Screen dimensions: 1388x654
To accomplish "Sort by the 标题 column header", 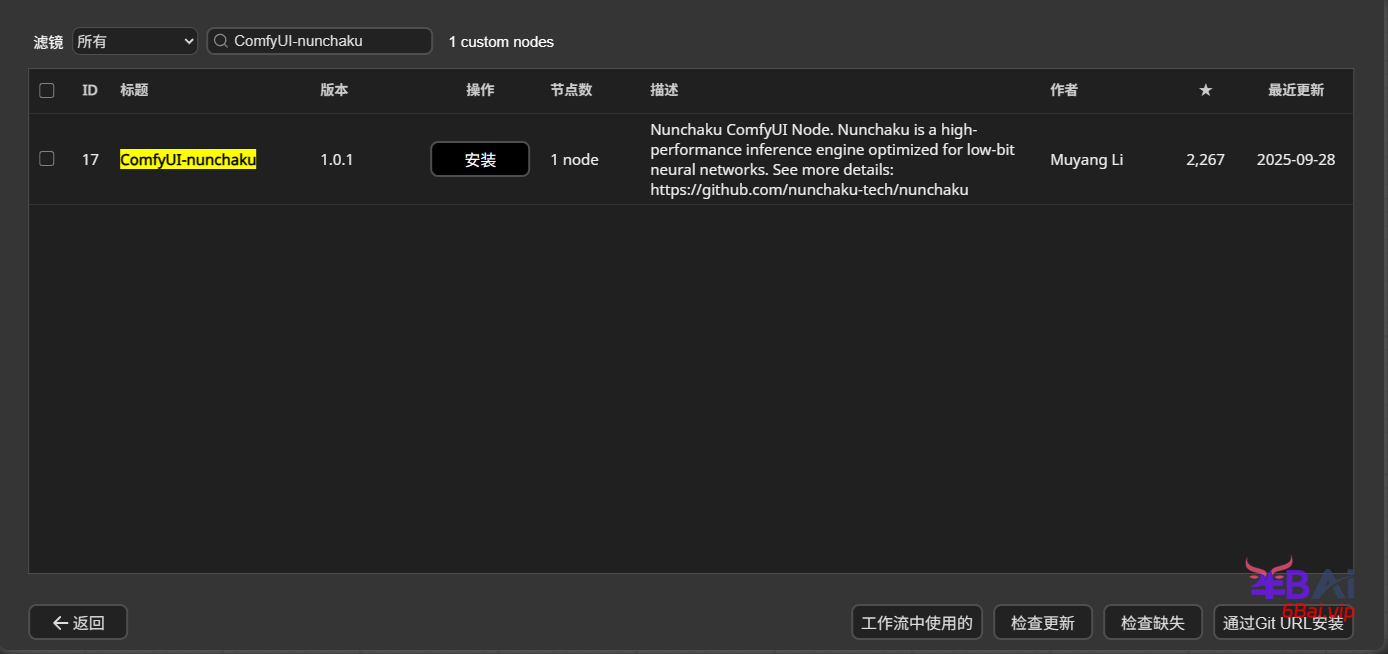I will point(134,90).
